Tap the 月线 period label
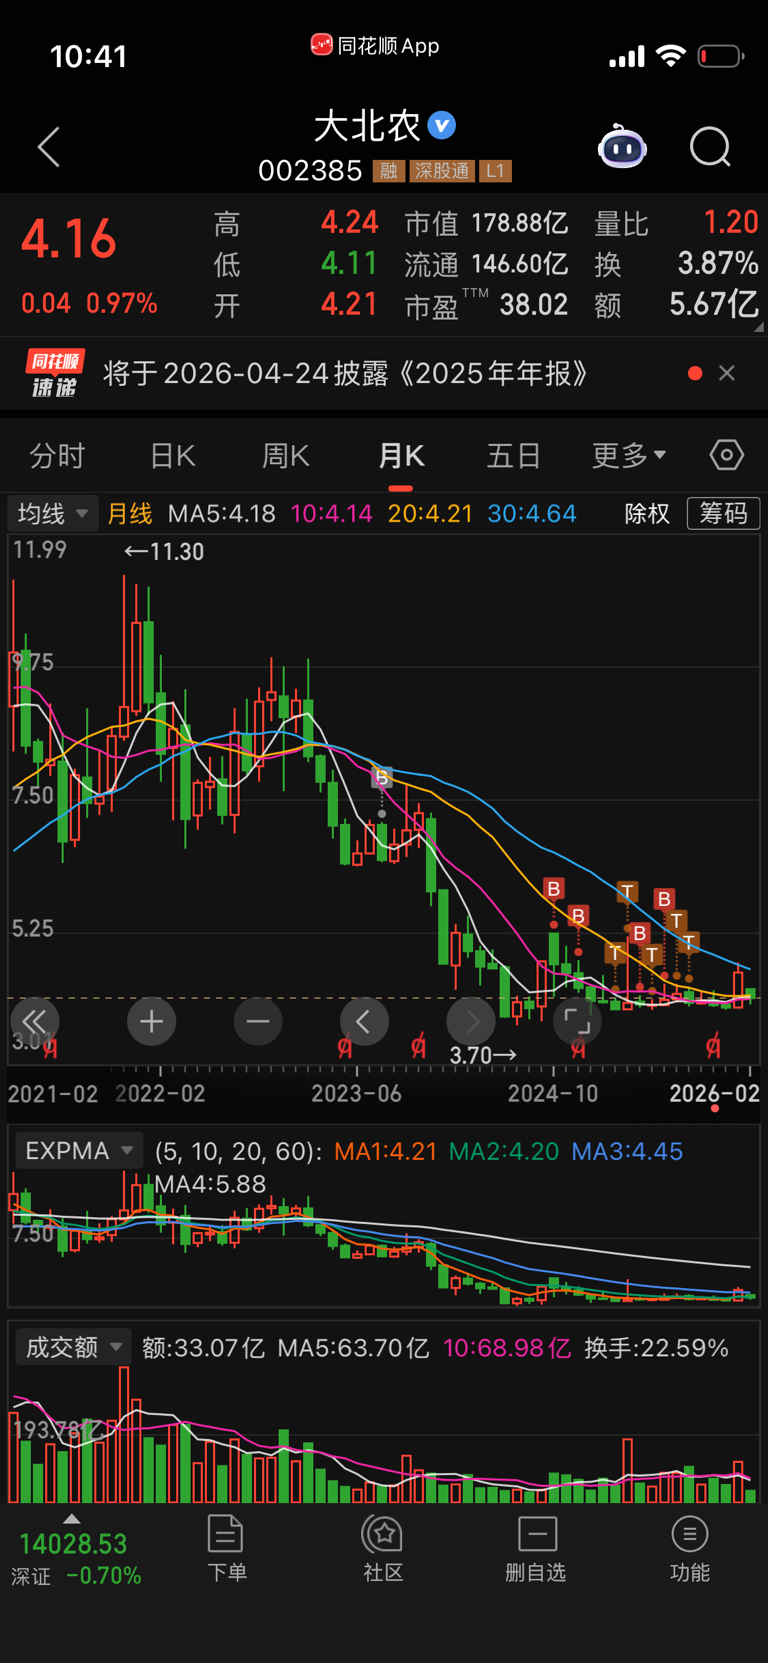Image resolution: width=768 pixels, height=1663 pixels. (x=130, y=514)
